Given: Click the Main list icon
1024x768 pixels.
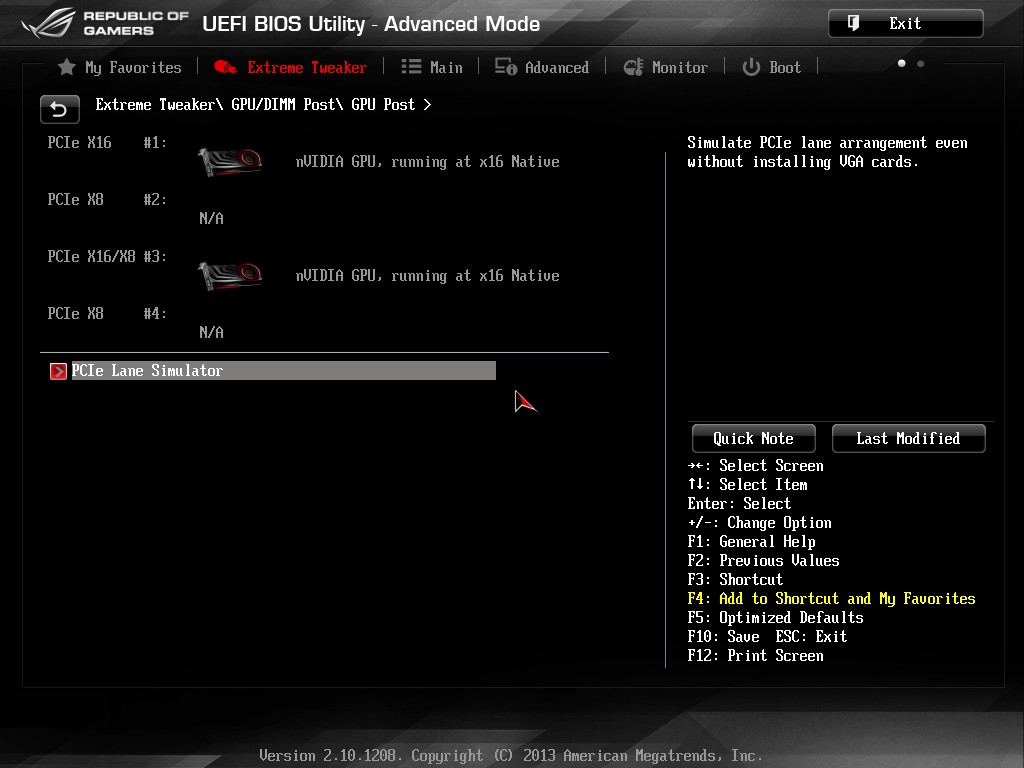Looking at the screenshot, I should tap(411, 67).
